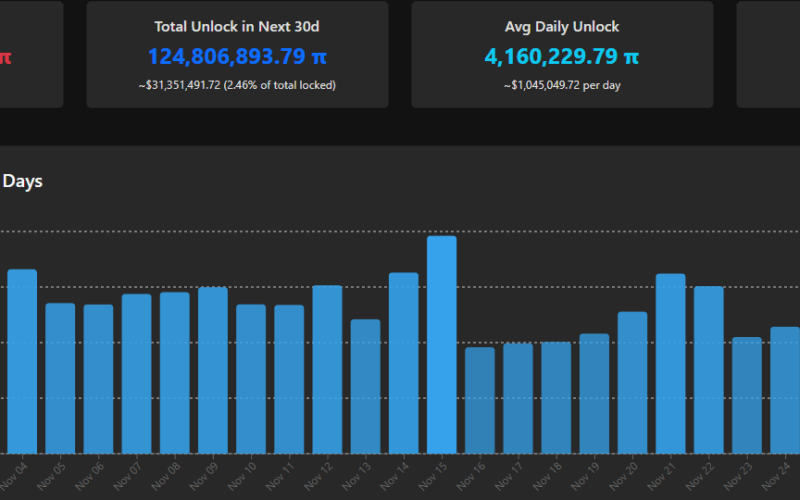Select the Nov 21 bar

point(670,363)
